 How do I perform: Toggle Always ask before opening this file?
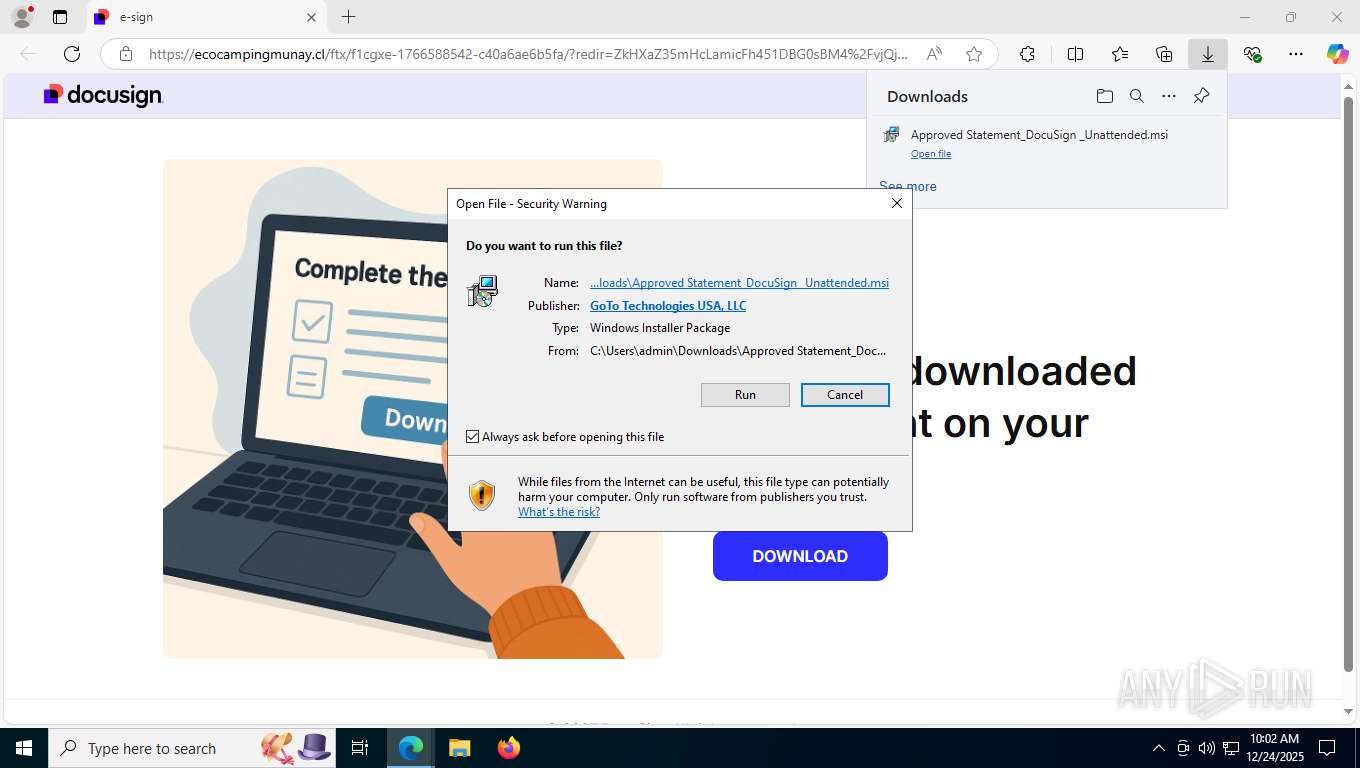[x=473, y=437]
